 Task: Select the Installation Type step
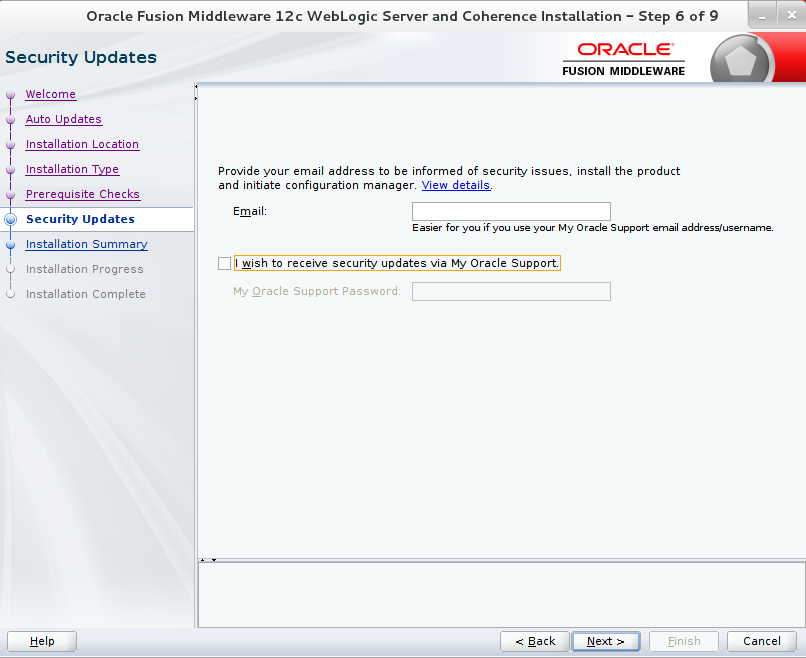(x=72, y=169)
